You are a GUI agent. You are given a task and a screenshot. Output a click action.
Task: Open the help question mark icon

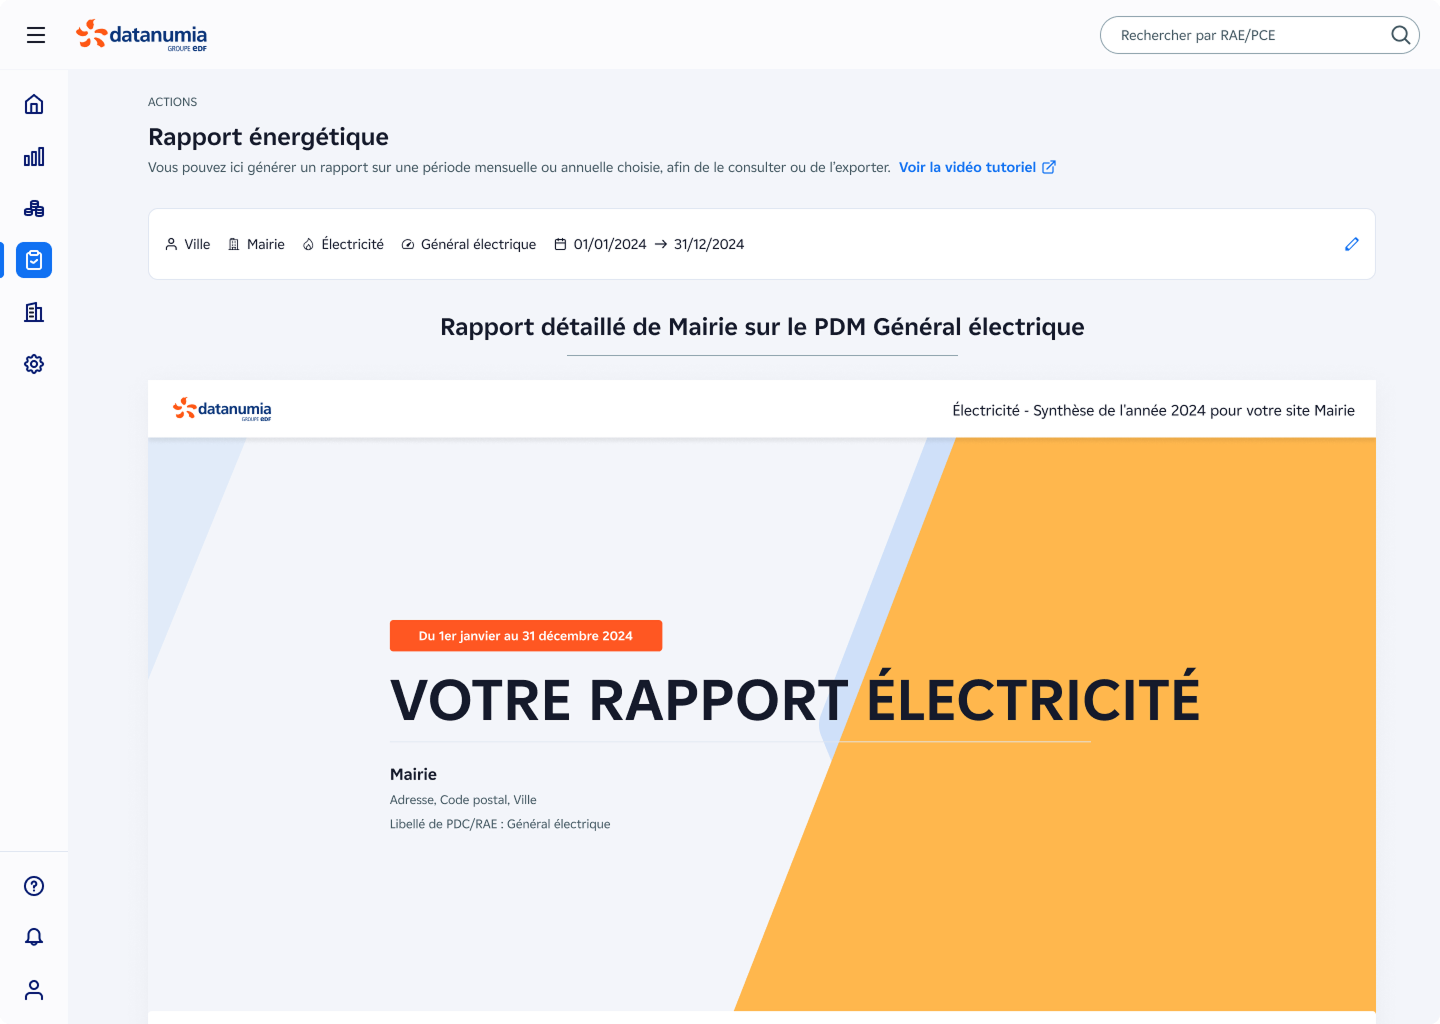tap(34, 886)
